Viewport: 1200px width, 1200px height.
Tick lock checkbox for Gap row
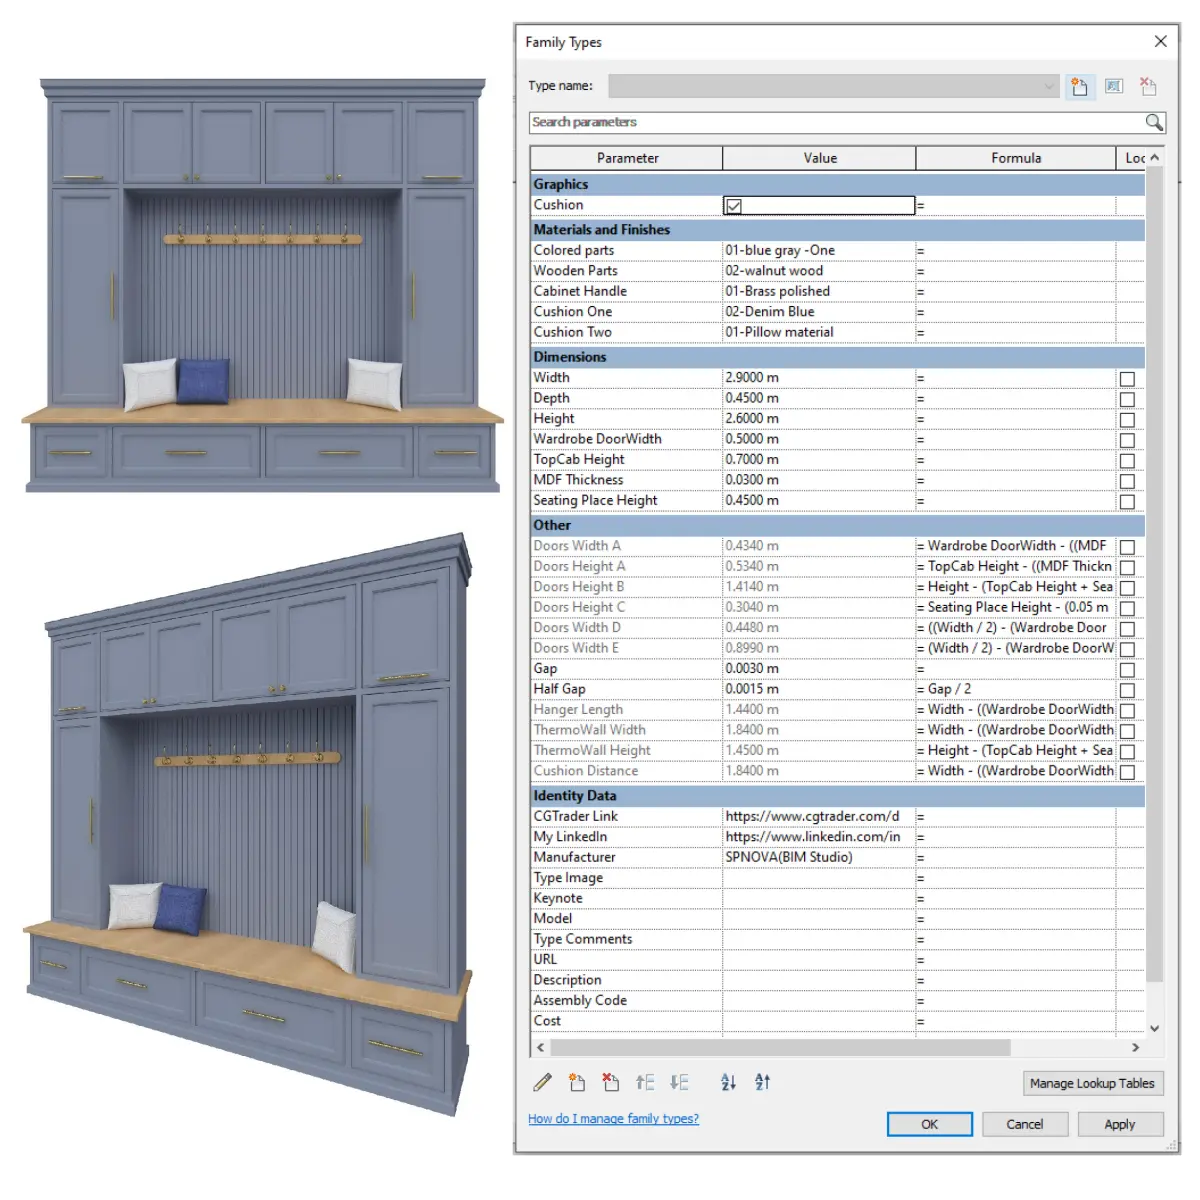pyautogui.click(x=1127, y=670)
